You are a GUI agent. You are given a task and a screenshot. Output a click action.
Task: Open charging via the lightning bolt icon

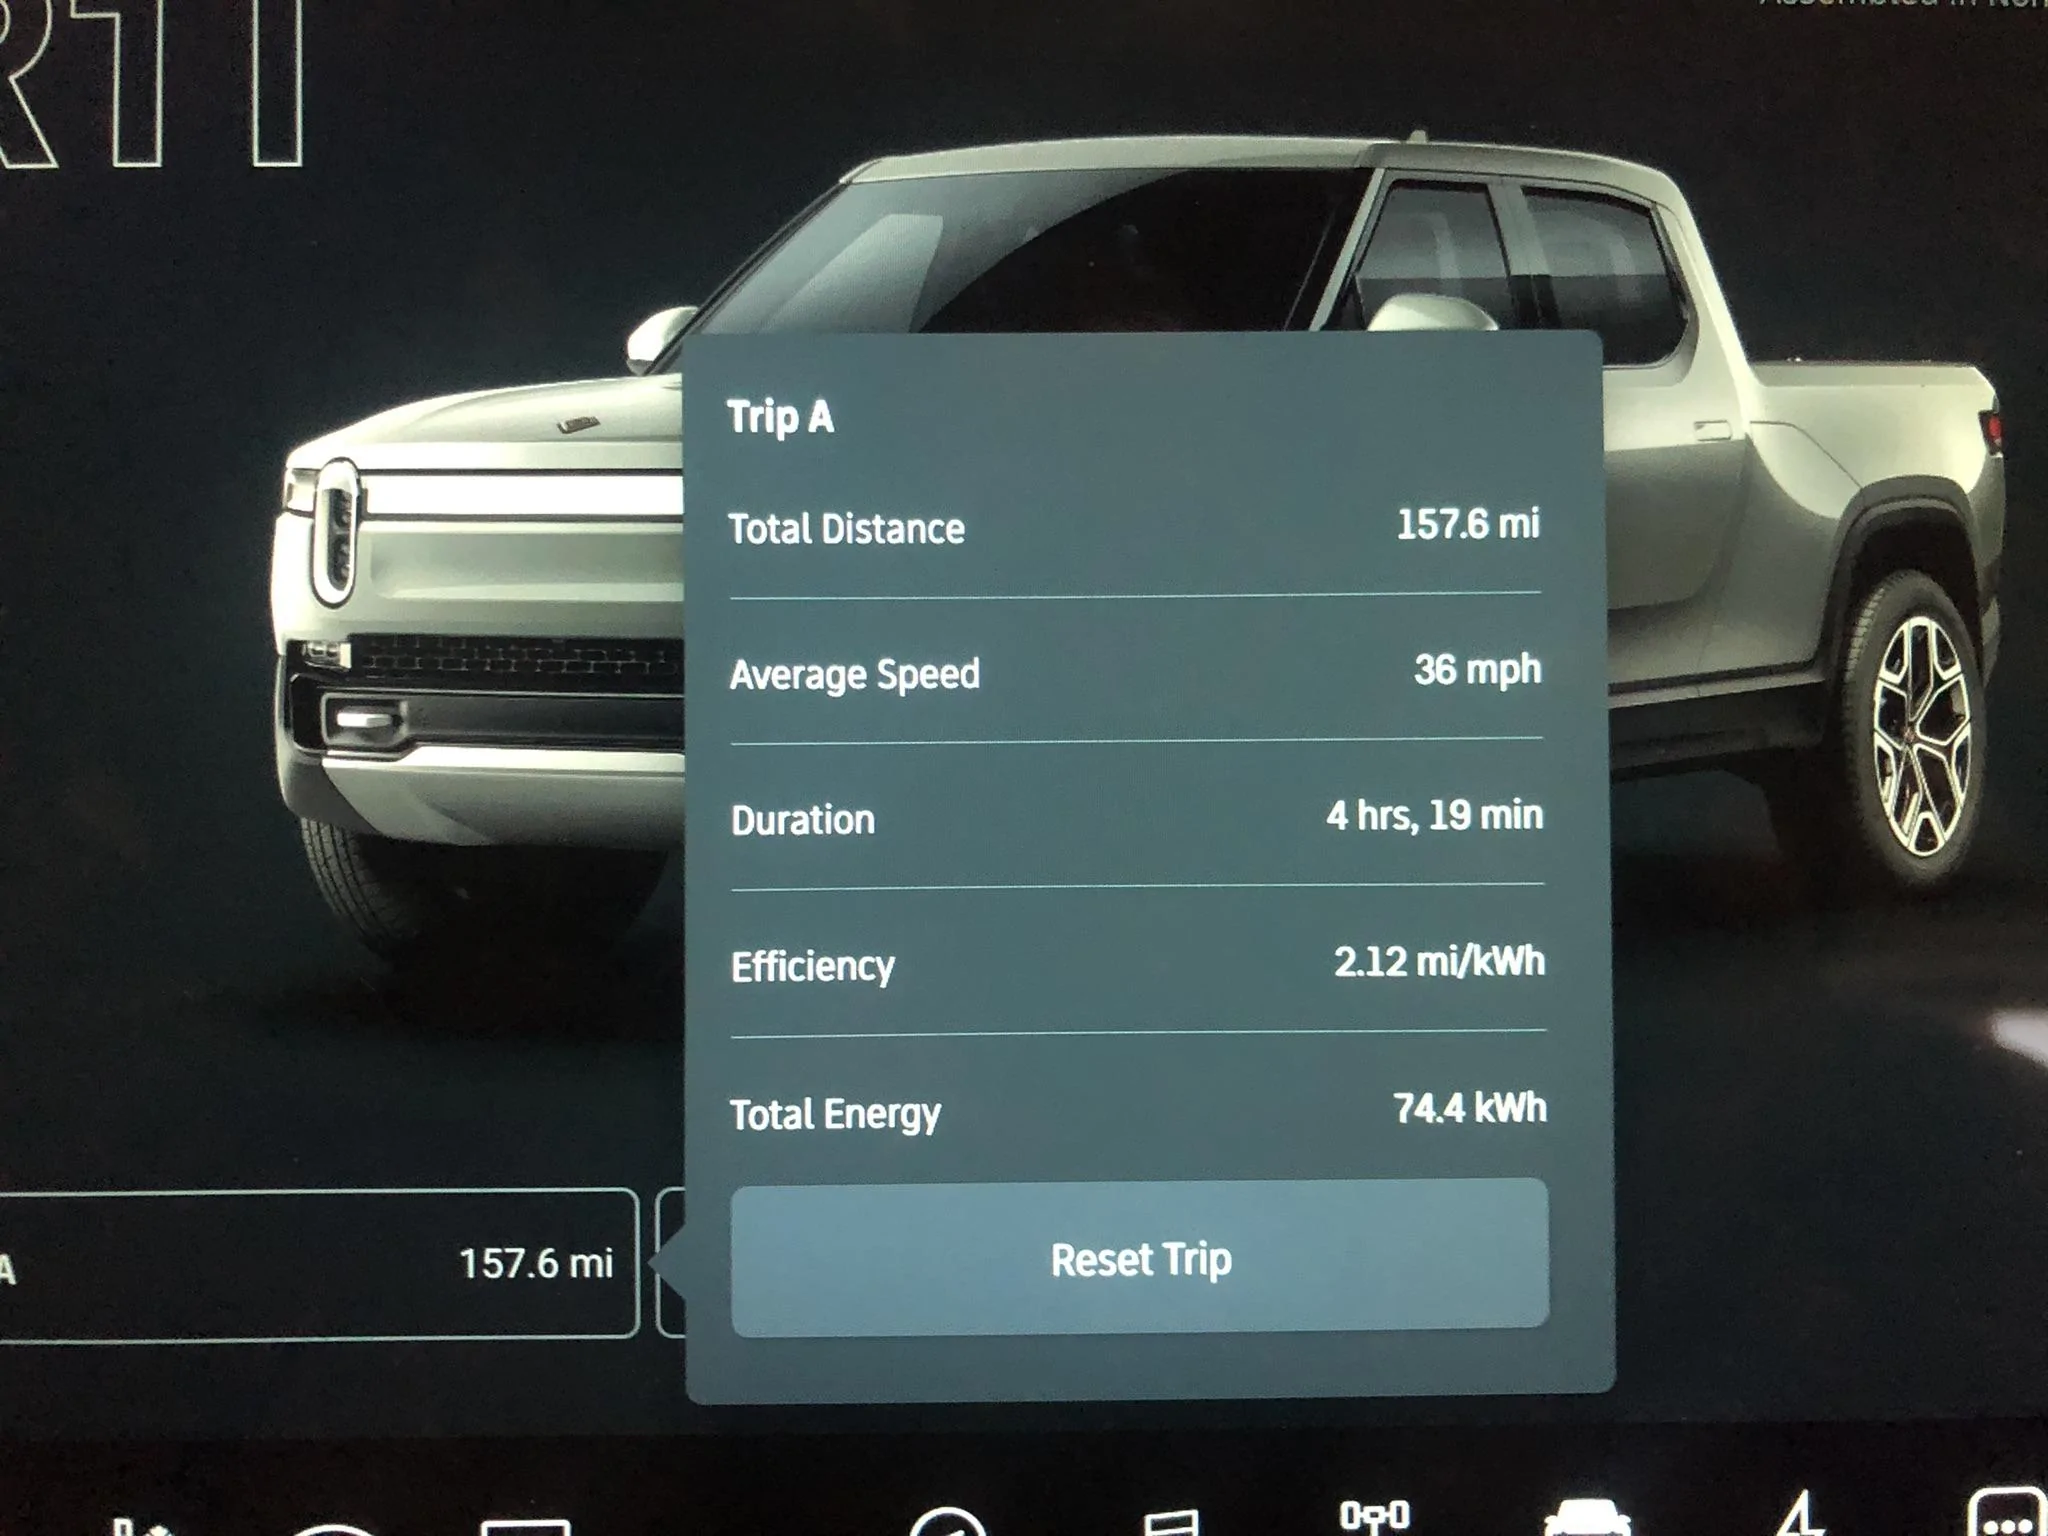[1801, 1512]
